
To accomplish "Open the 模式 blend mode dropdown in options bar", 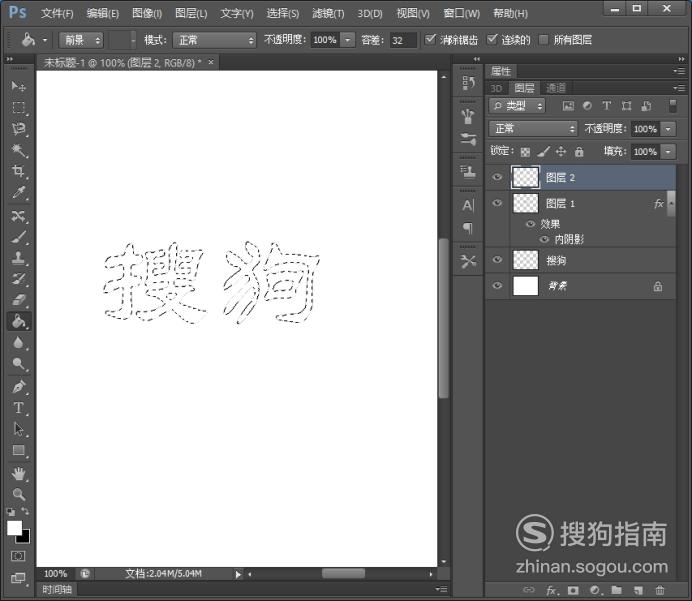I will 214,40.
